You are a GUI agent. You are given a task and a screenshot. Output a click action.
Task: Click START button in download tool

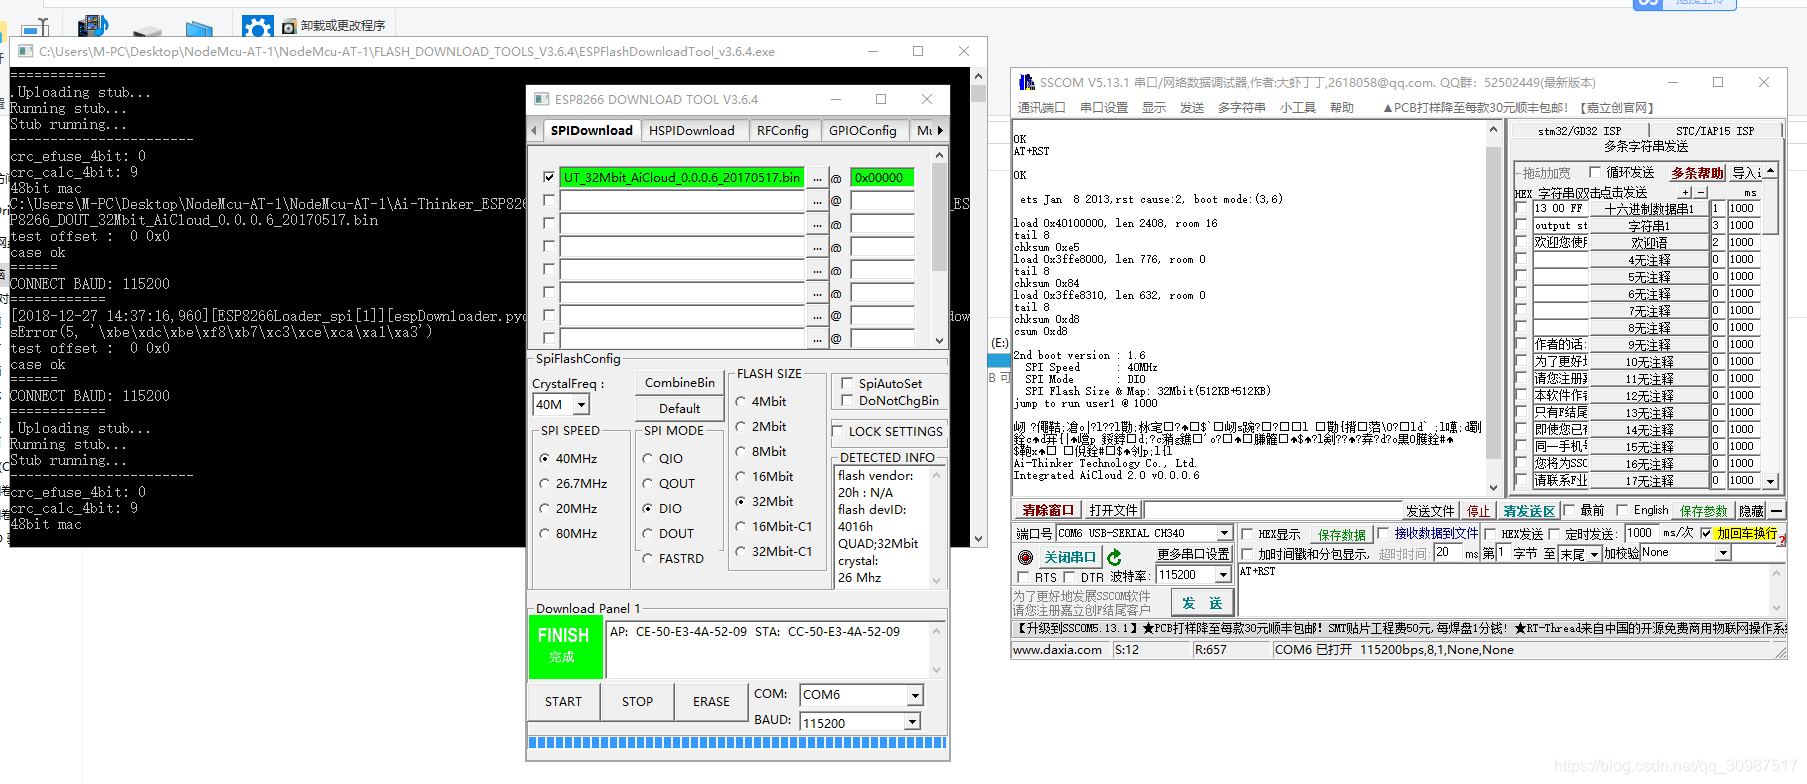[563, 701]
